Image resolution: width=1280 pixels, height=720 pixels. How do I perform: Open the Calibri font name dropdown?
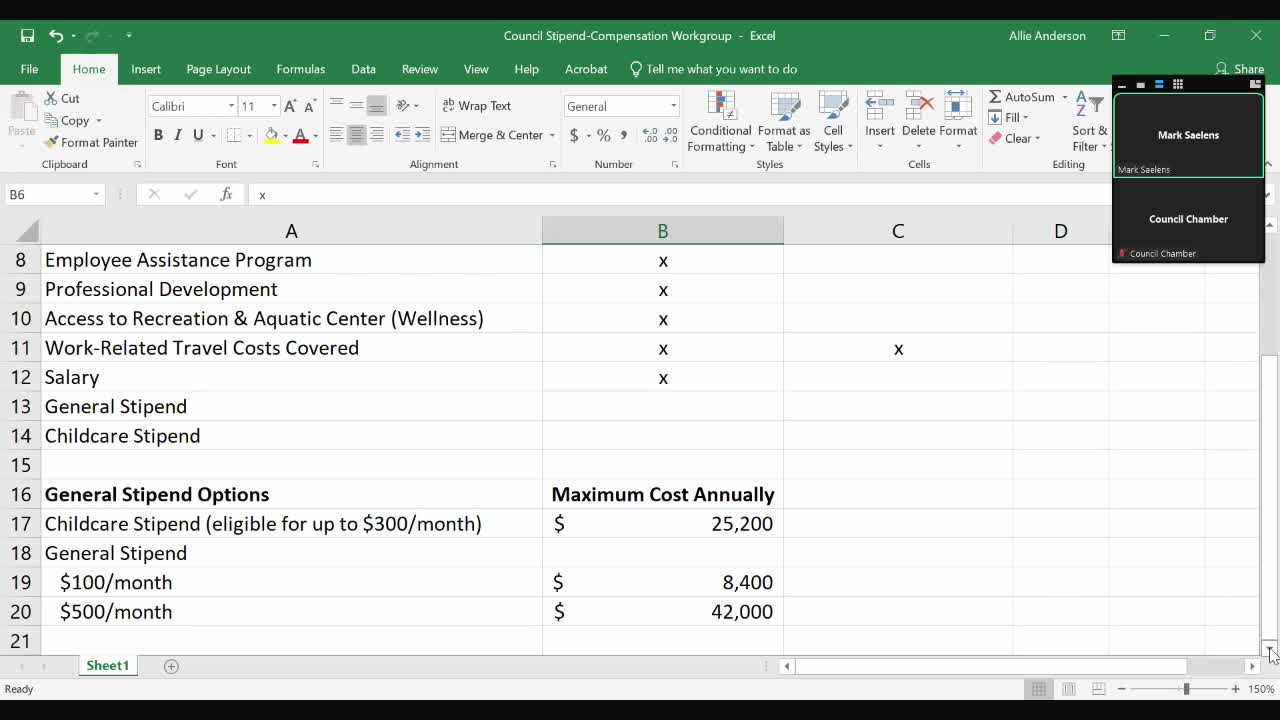point(231,106)
